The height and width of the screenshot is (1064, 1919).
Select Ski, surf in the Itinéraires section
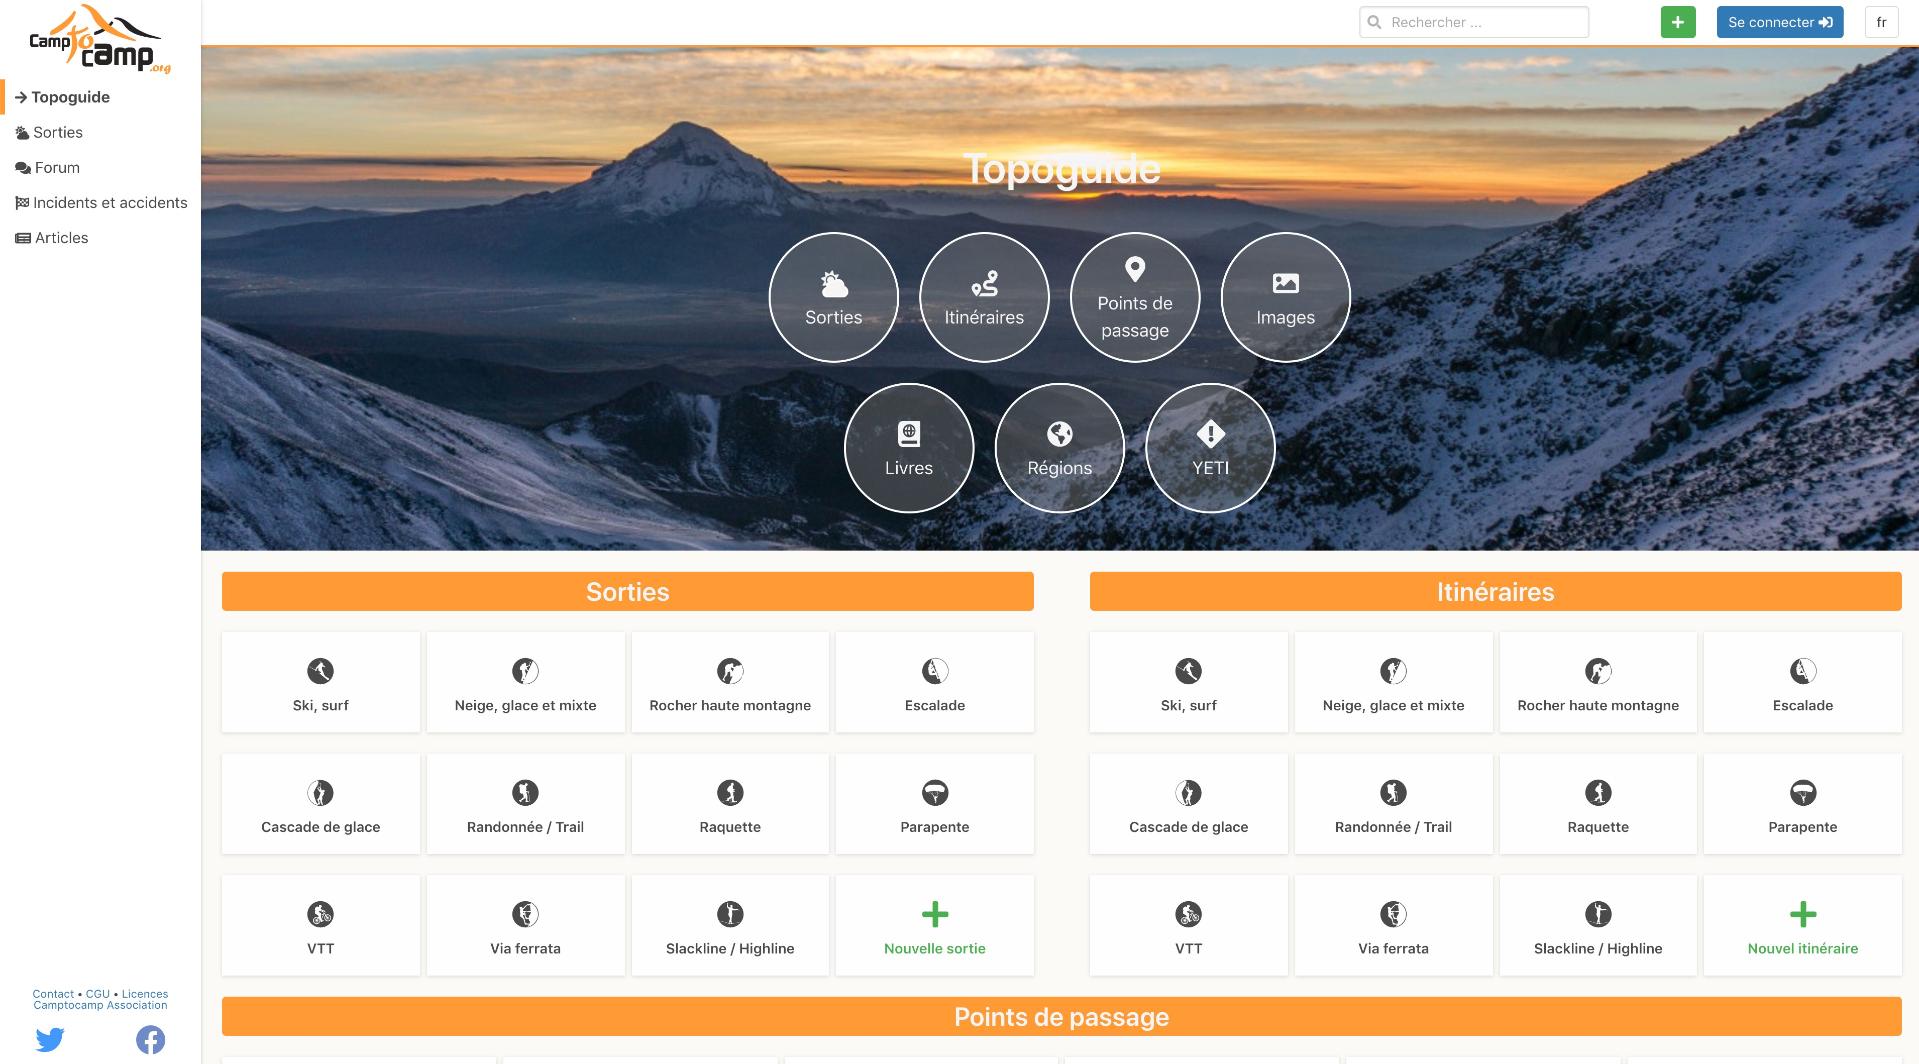1189,682
